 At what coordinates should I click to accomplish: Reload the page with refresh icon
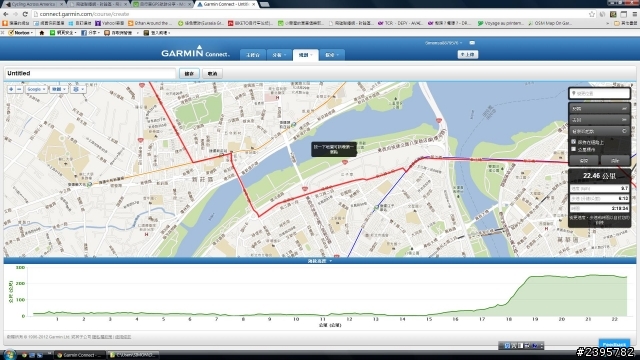coord(25,14)
